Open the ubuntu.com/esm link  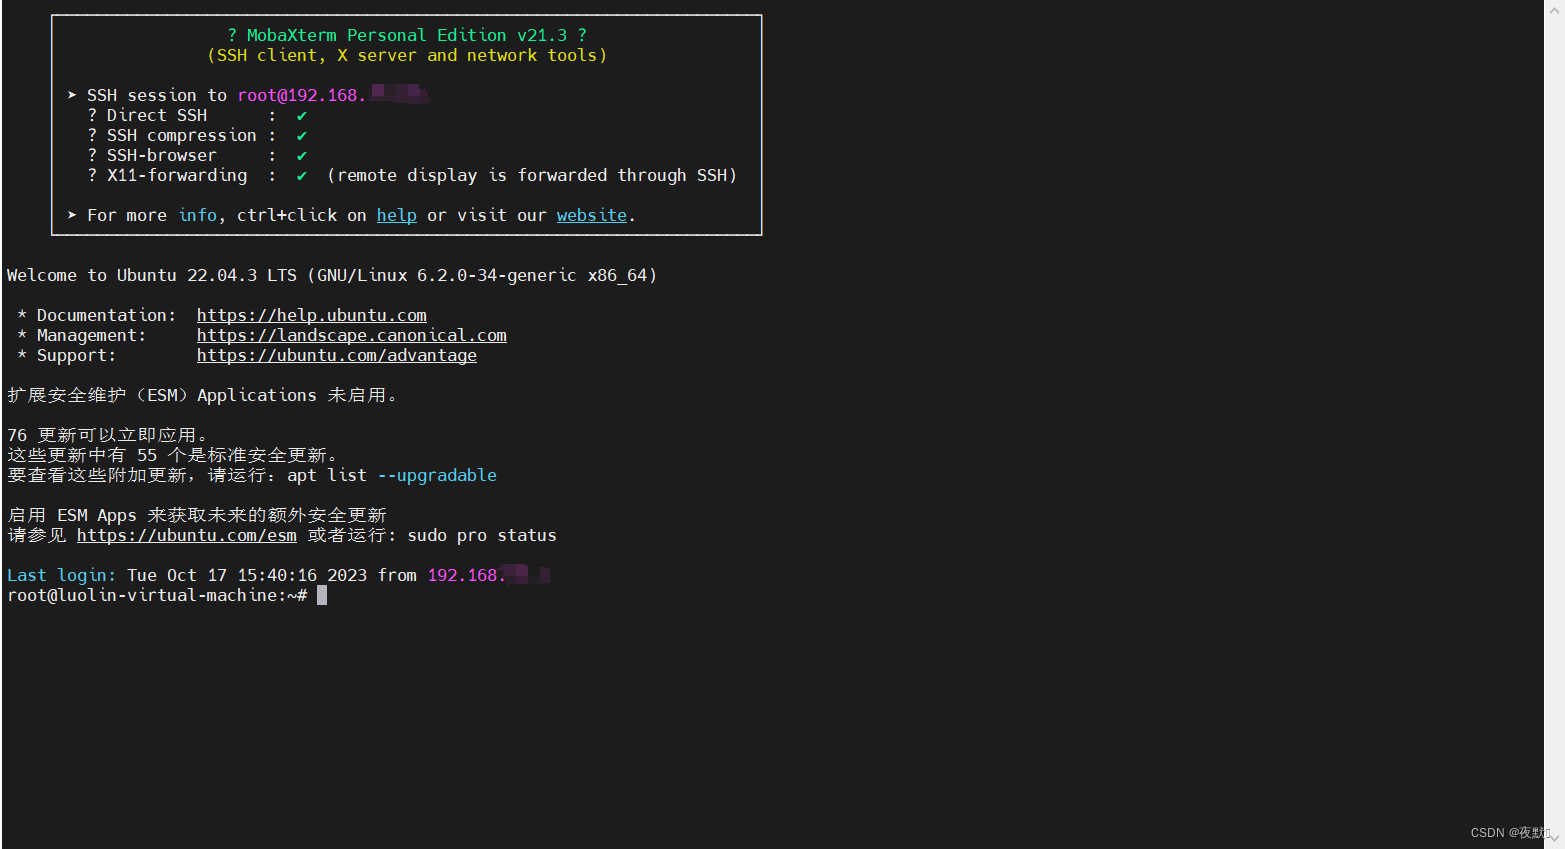pyautogui.click(x=186, y=535)
